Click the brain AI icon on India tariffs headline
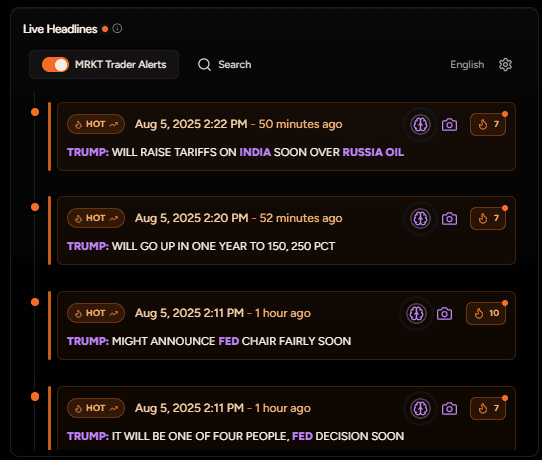The height and width of the screenshot is (460, 542). coord(420,124)
